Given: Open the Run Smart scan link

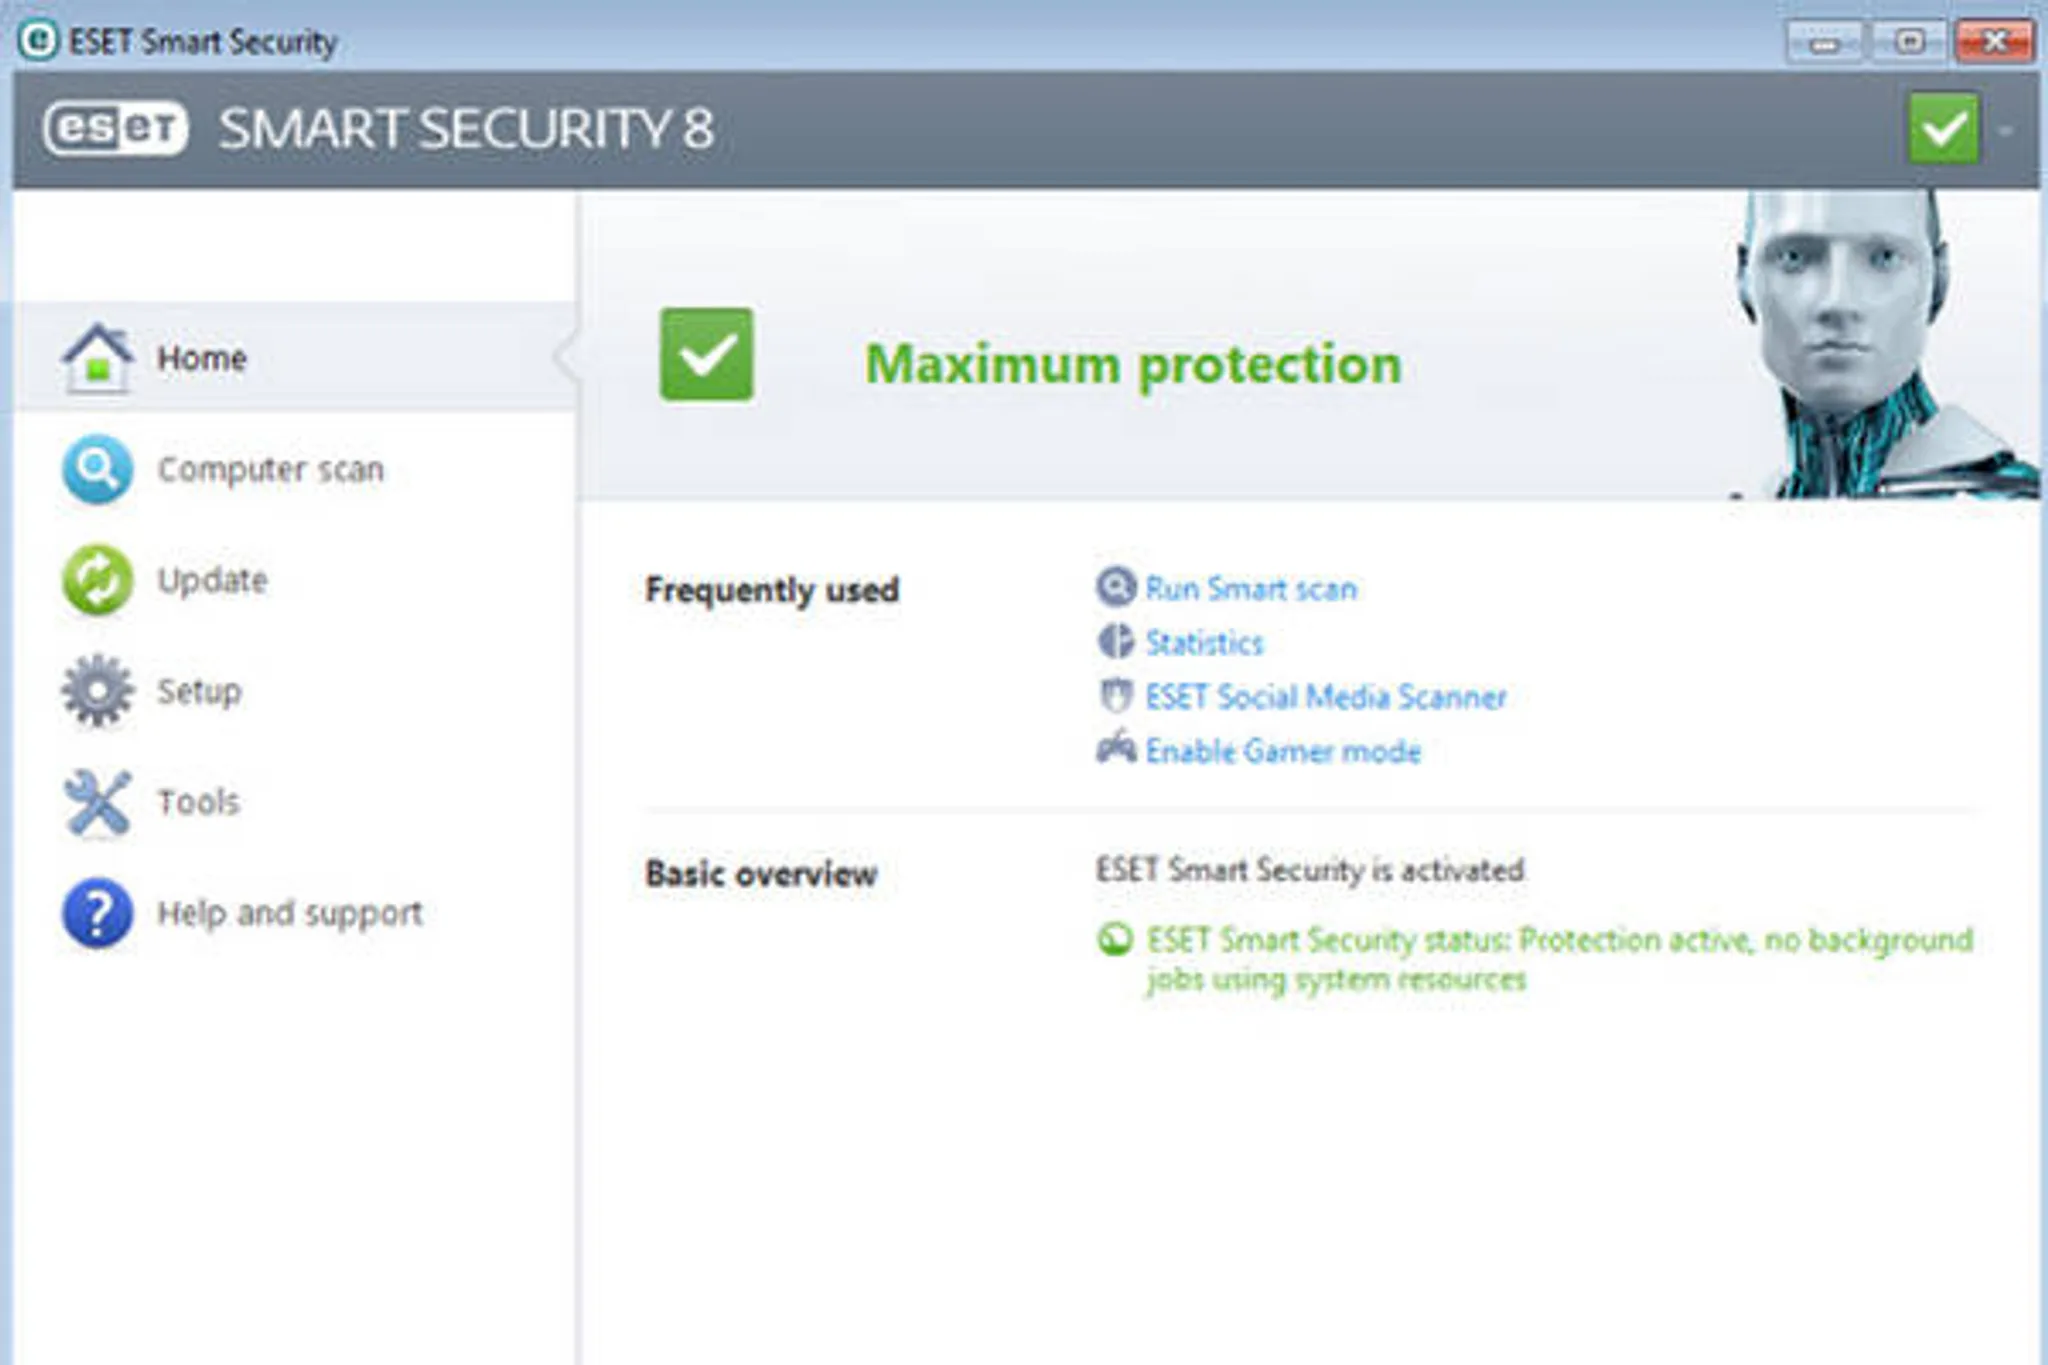Looking at the screenshot, I should point(1250,588).
